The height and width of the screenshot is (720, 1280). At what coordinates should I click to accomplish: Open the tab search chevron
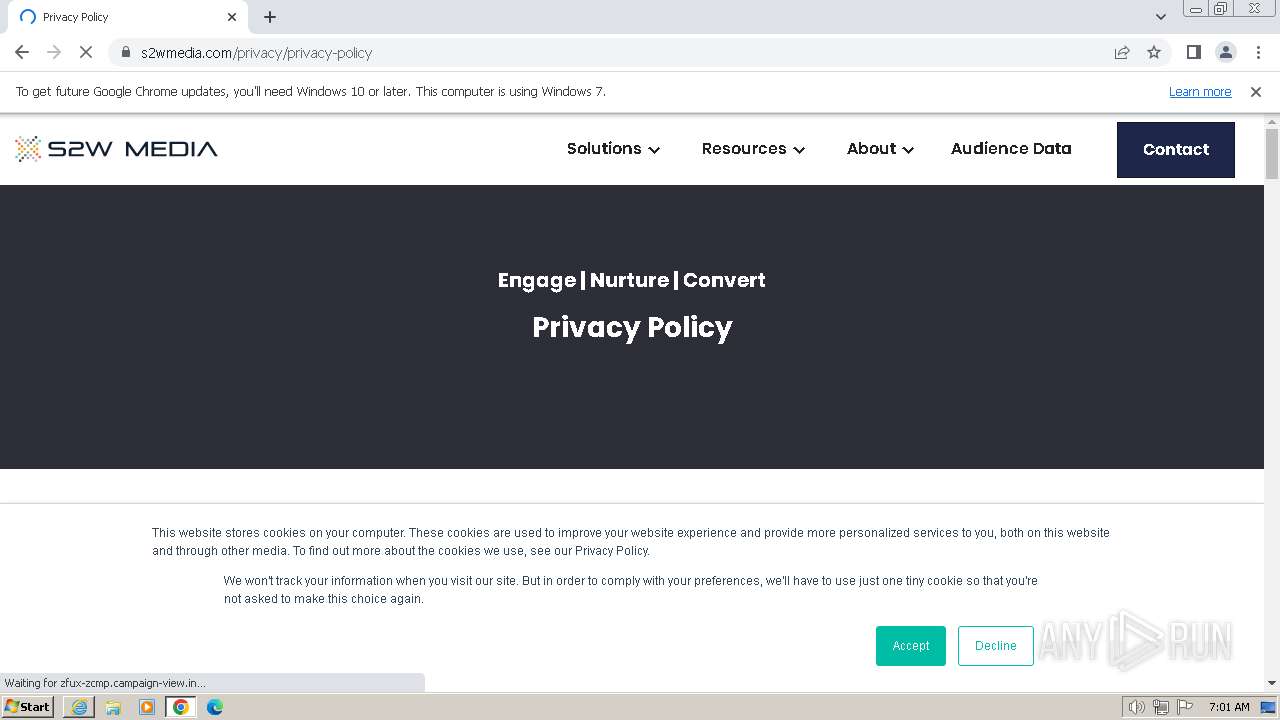click(x=1160, y=17)
